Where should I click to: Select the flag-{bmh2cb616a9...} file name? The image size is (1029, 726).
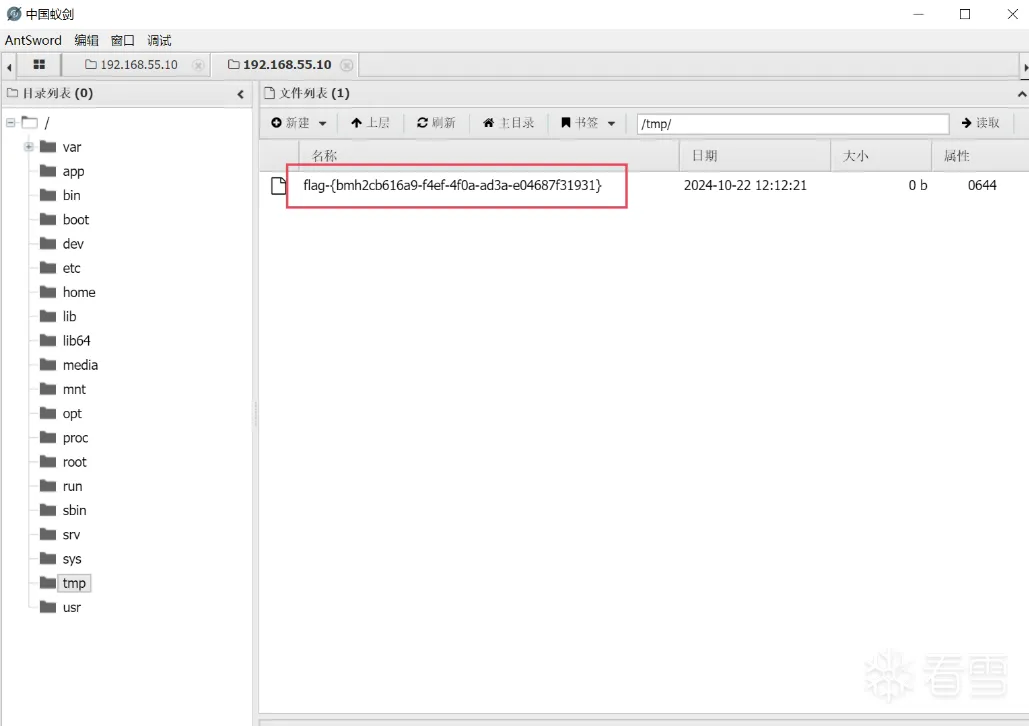452,186
